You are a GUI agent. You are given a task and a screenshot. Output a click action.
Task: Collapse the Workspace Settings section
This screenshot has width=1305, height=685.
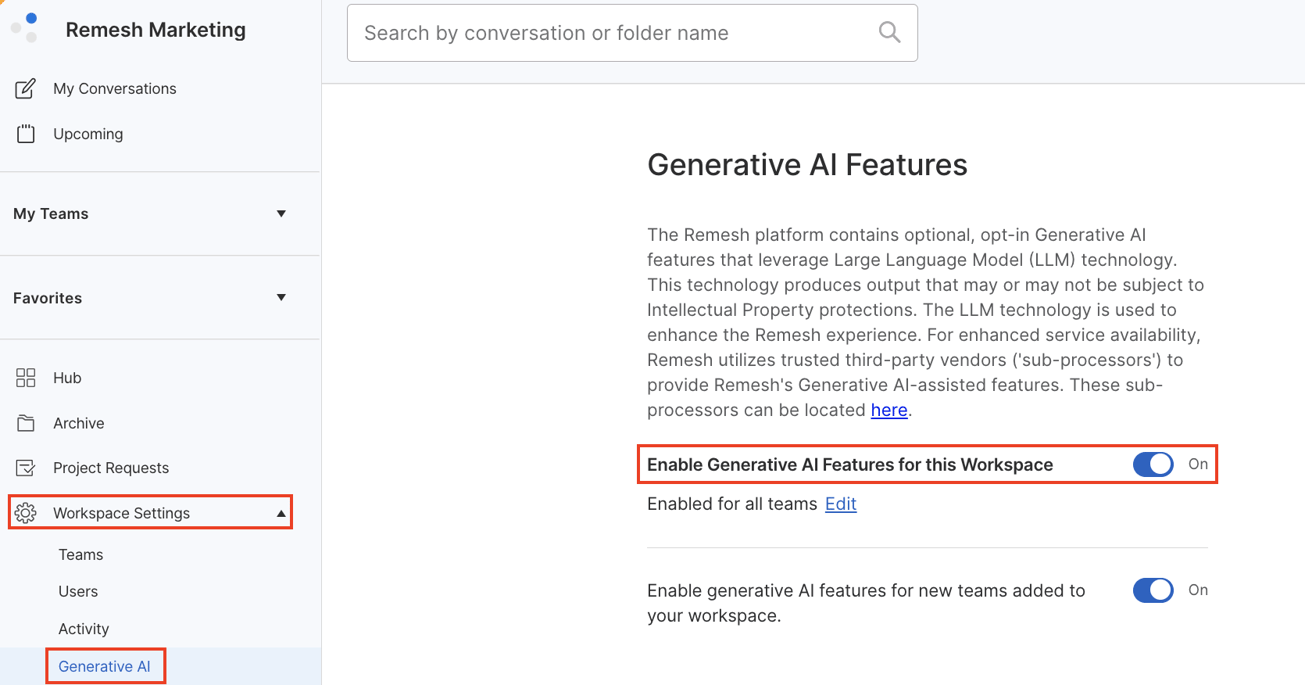pos(281,511)
